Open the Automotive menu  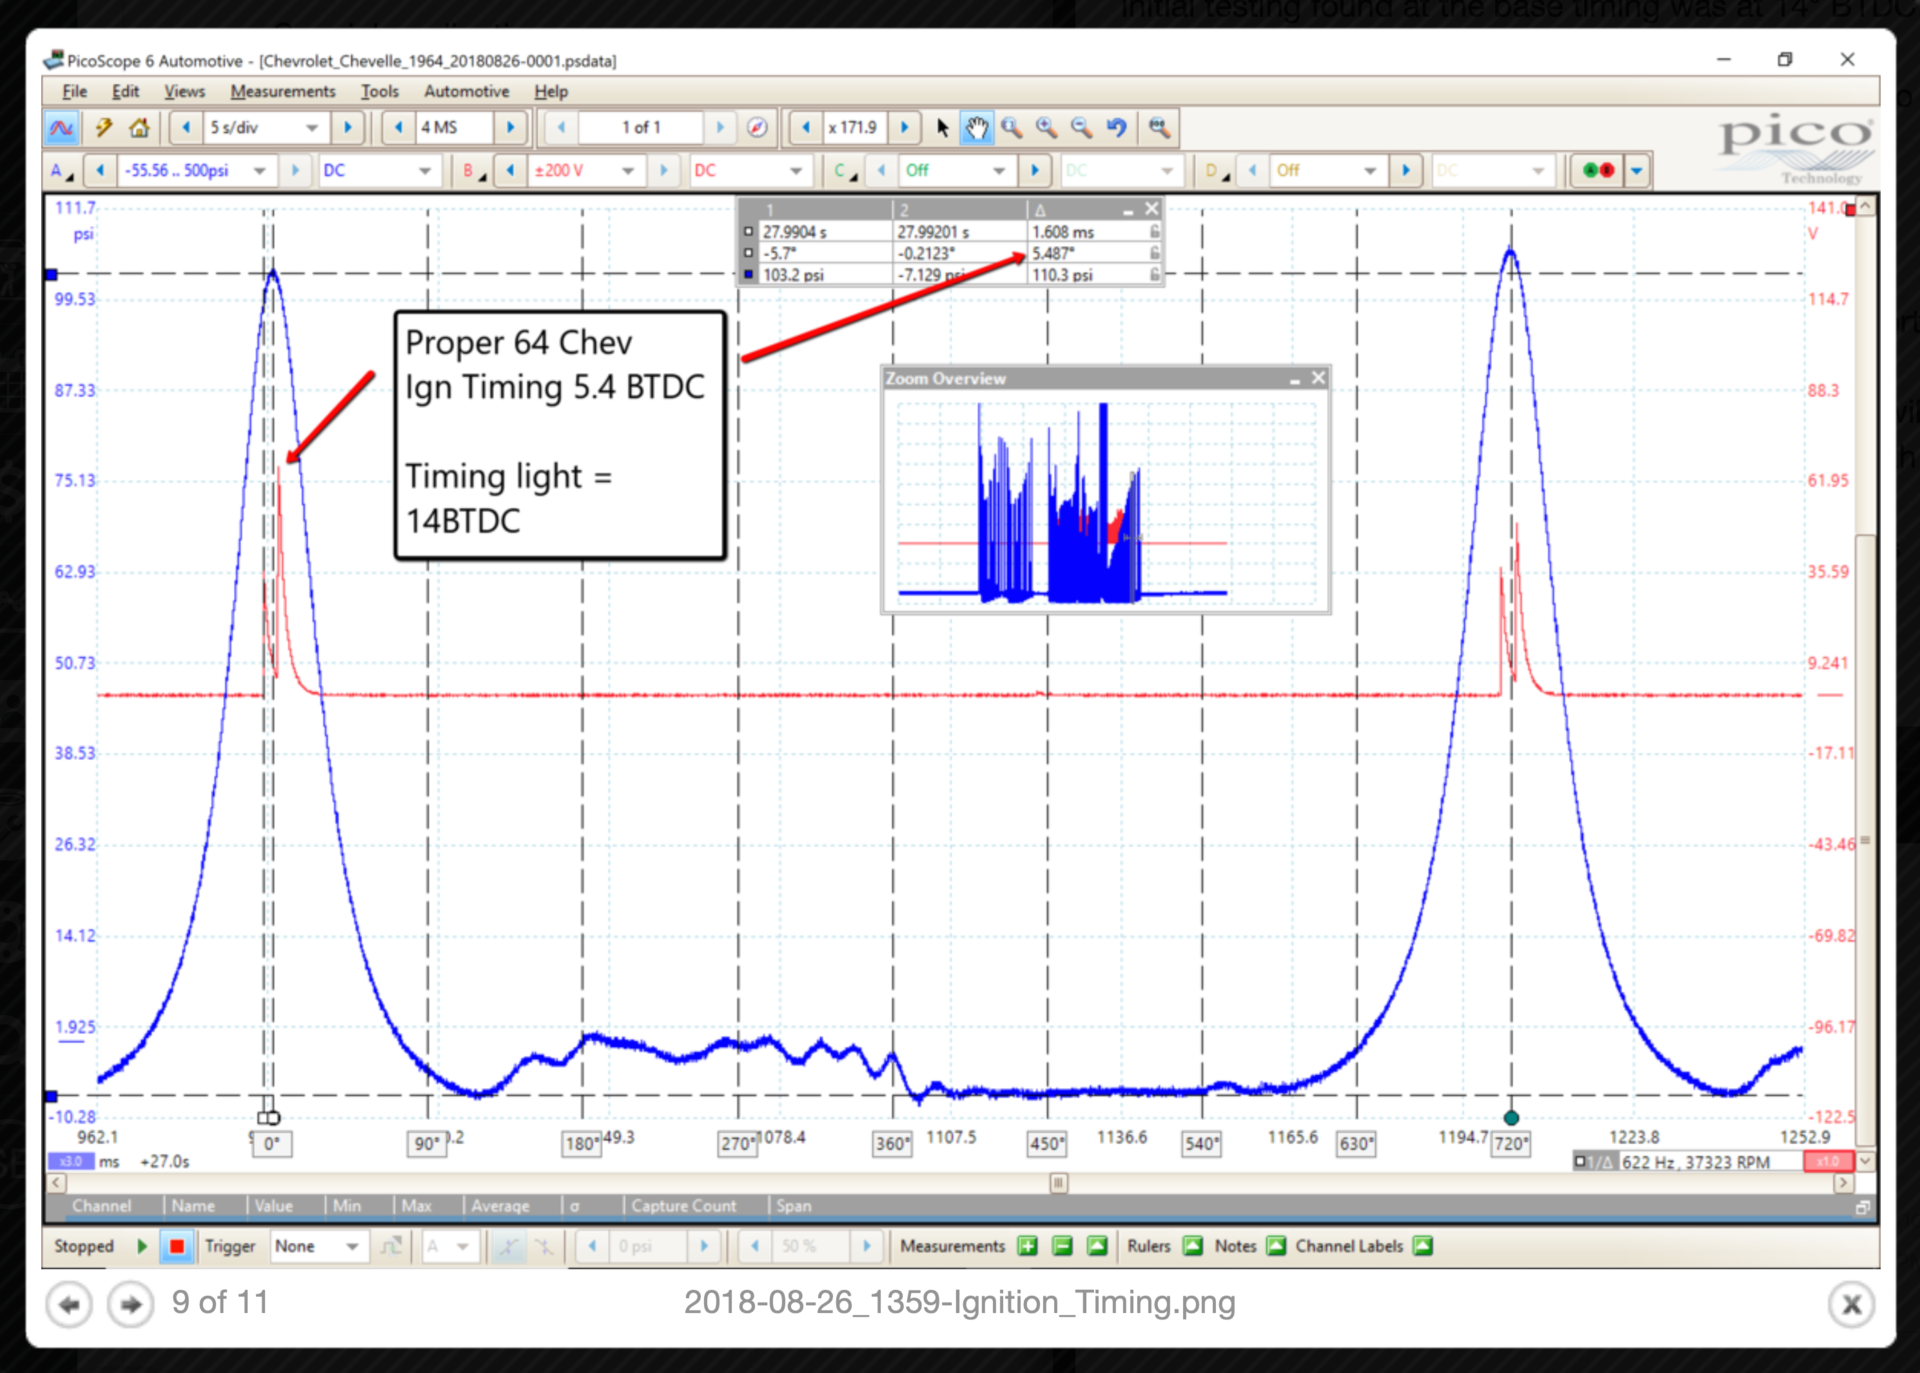point(467,91)
